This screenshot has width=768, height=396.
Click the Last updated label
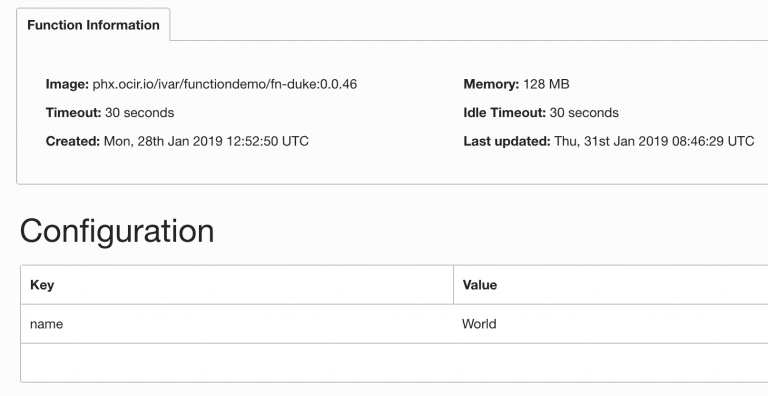point(507,141)
